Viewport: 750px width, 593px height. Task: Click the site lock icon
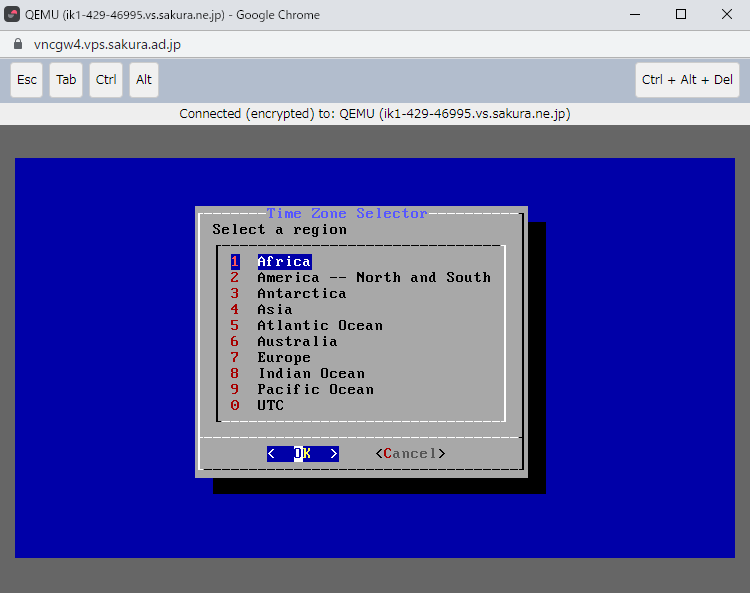(x=16, y=45)
